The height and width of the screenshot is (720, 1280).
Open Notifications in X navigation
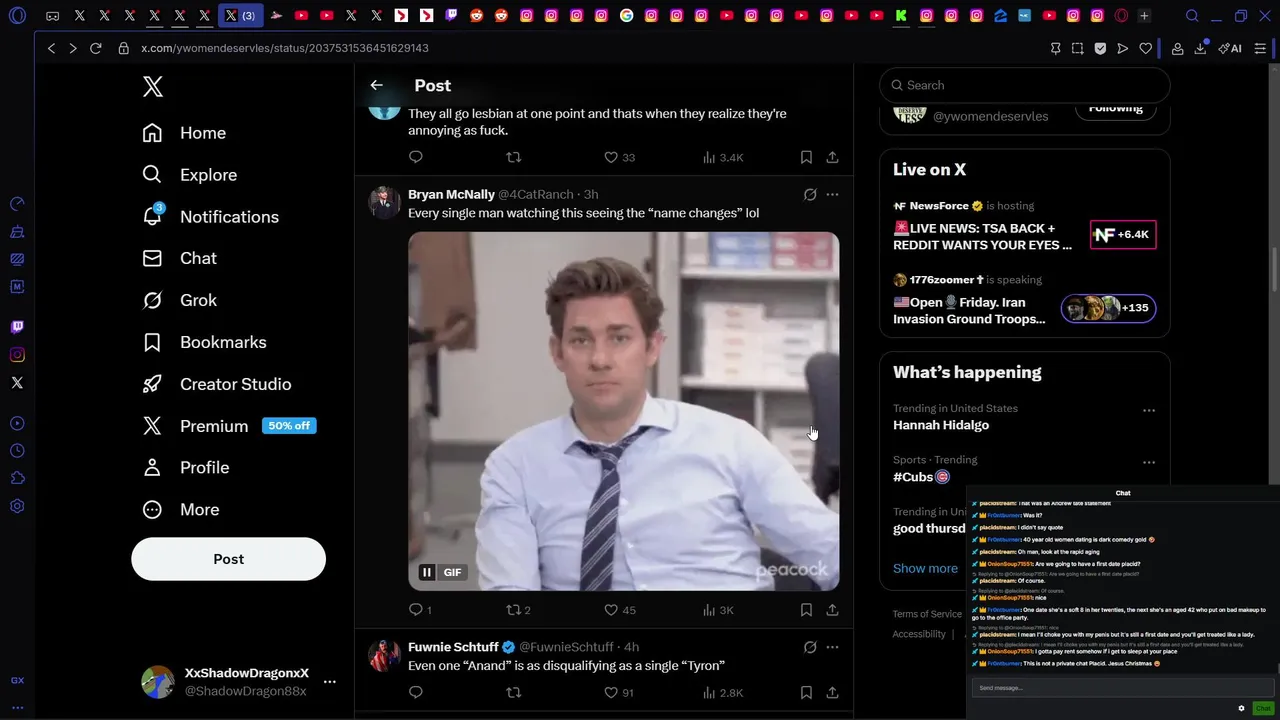pyautogui.click(x=211, y=217)
